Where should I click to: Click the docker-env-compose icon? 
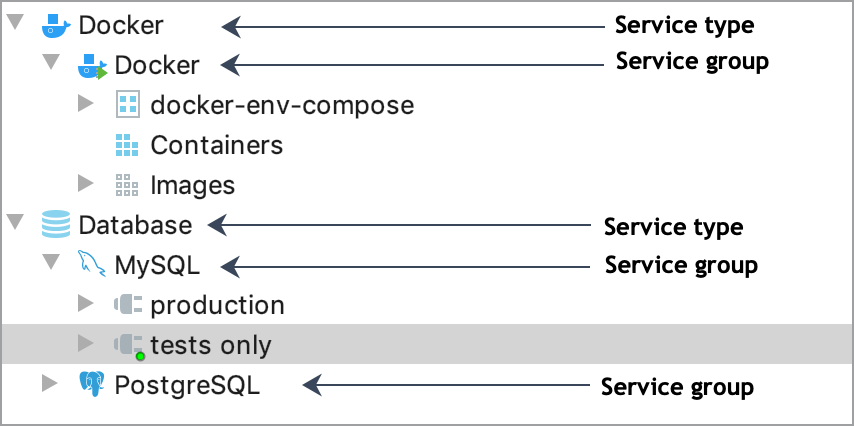tap(127, 105)
